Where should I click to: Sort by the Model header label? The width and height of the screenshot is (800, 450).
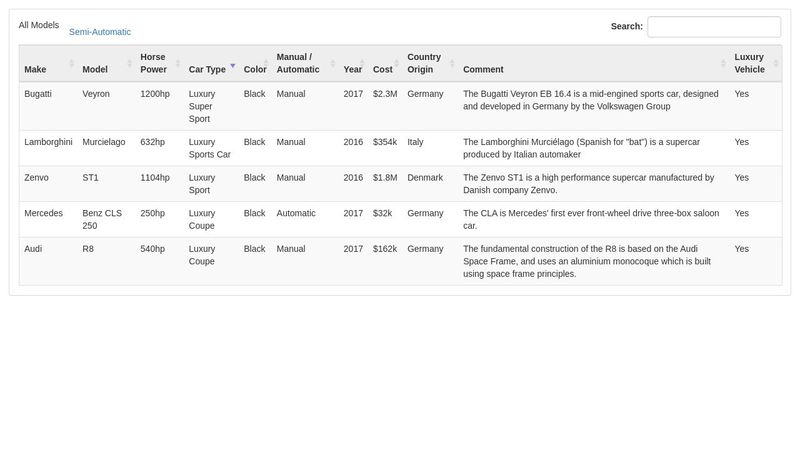pyautogui.click(x=95, y=69)
